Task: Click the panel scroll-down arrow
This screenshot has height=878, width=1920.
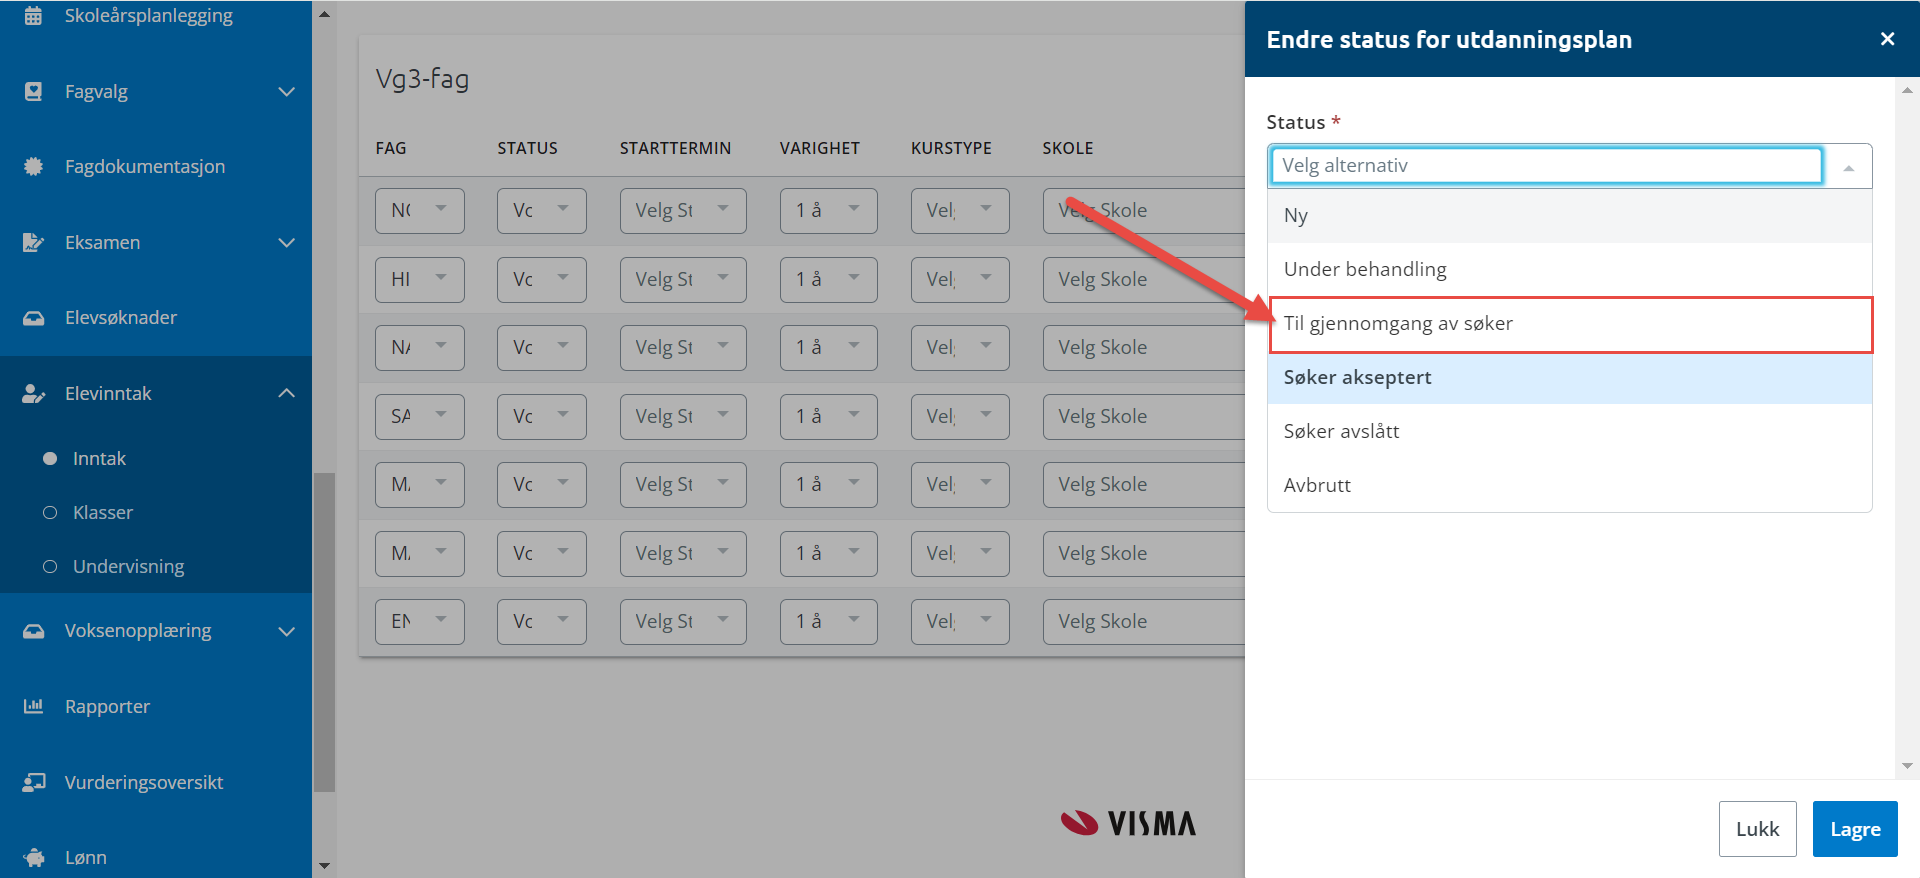Action: tap(1907, 767)
